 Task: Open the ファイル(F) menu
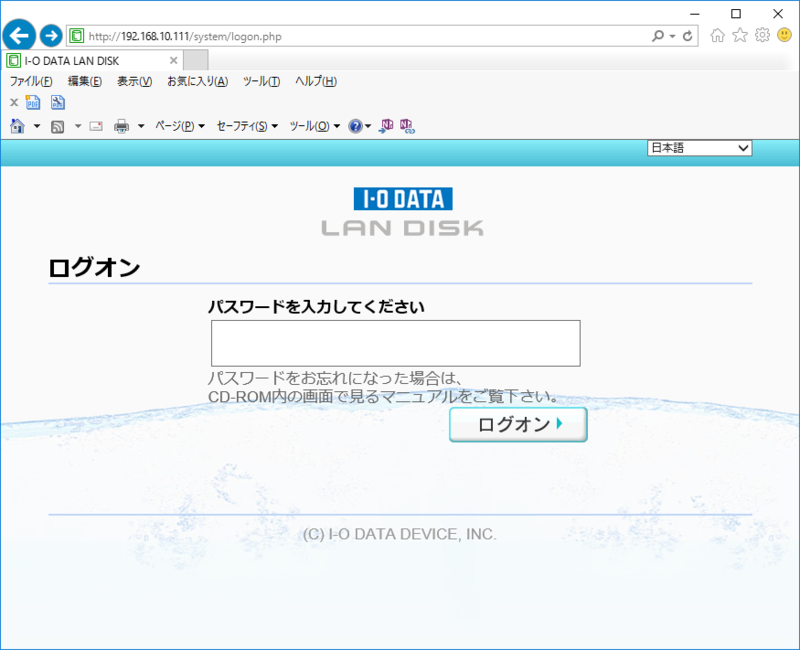pyautogui.click(x=31, y=81)
